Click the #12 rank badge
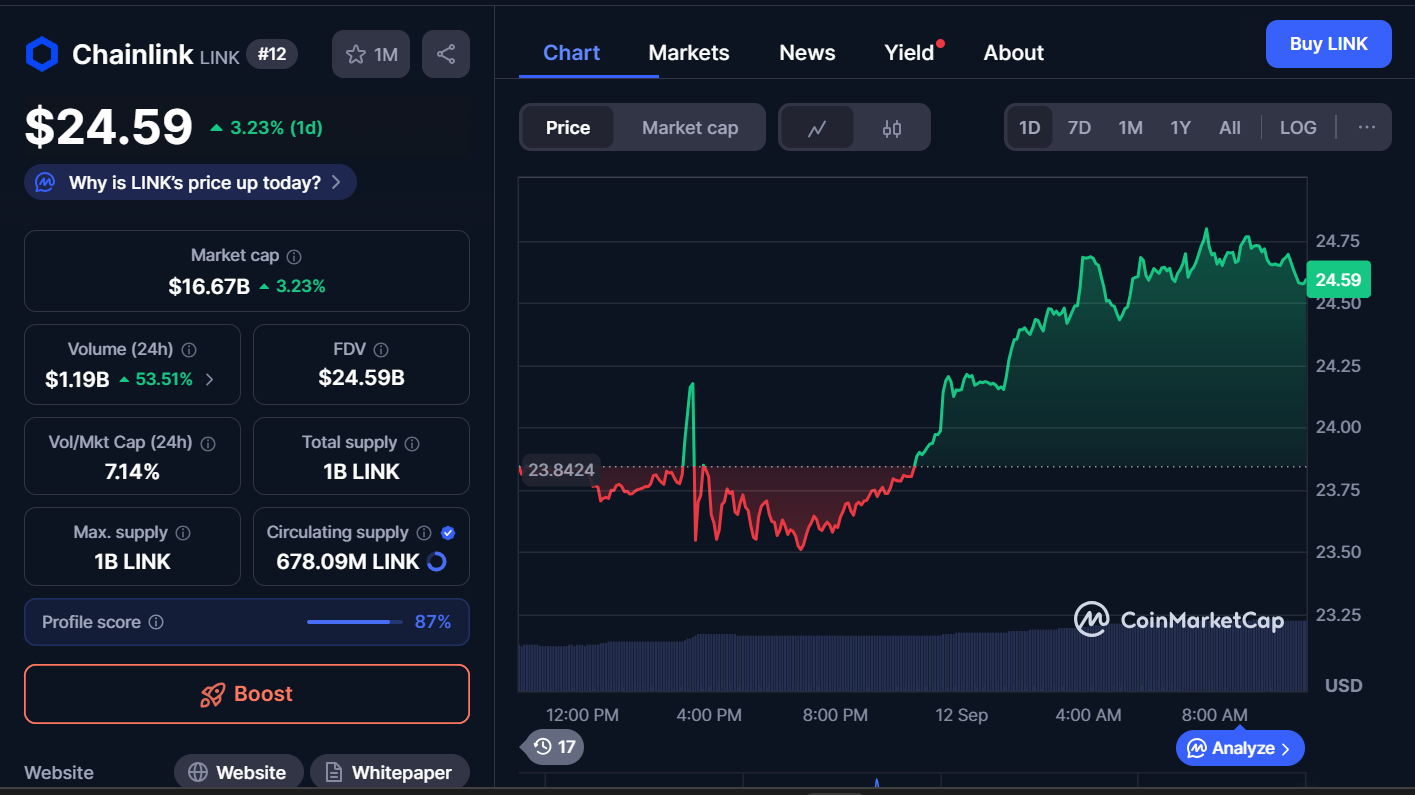Screen dimensions: 1415x795 (272, 54)
